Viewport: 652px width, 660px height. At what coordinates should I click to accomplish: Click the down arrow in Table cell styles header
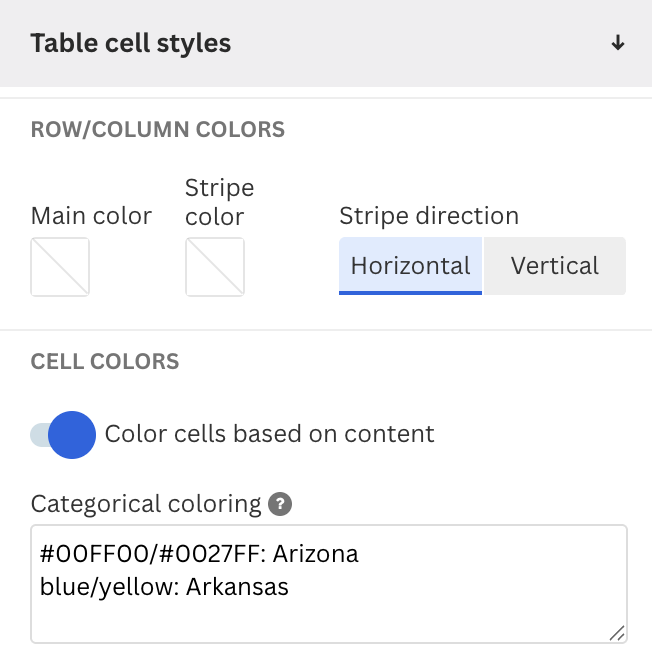tap(617, 43)
